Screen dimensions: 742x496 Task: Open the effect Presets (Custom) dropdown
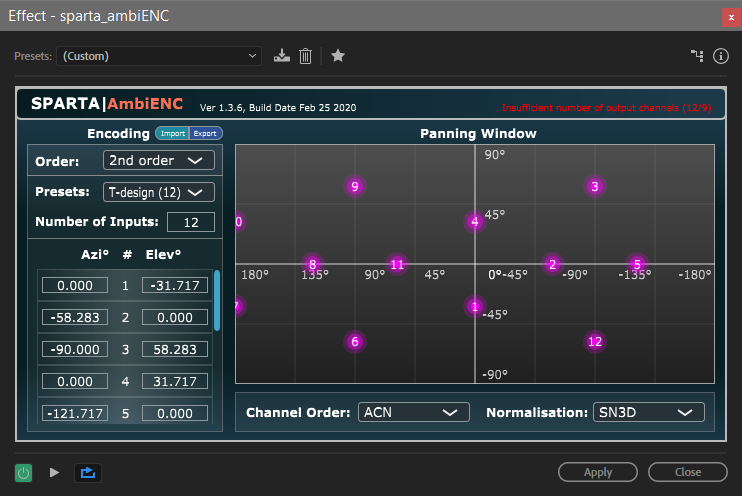[159, 56]
